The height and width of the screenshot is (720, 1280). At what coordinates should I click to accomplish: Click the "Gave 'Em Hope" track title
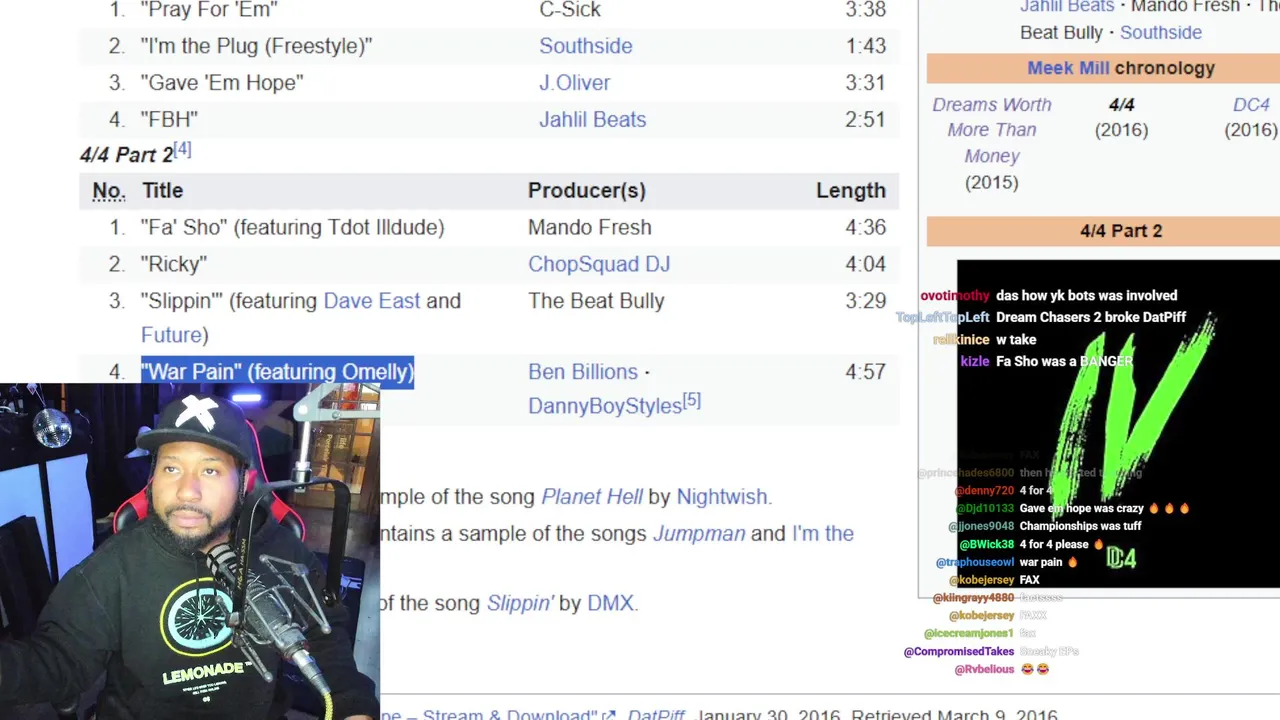222,83
